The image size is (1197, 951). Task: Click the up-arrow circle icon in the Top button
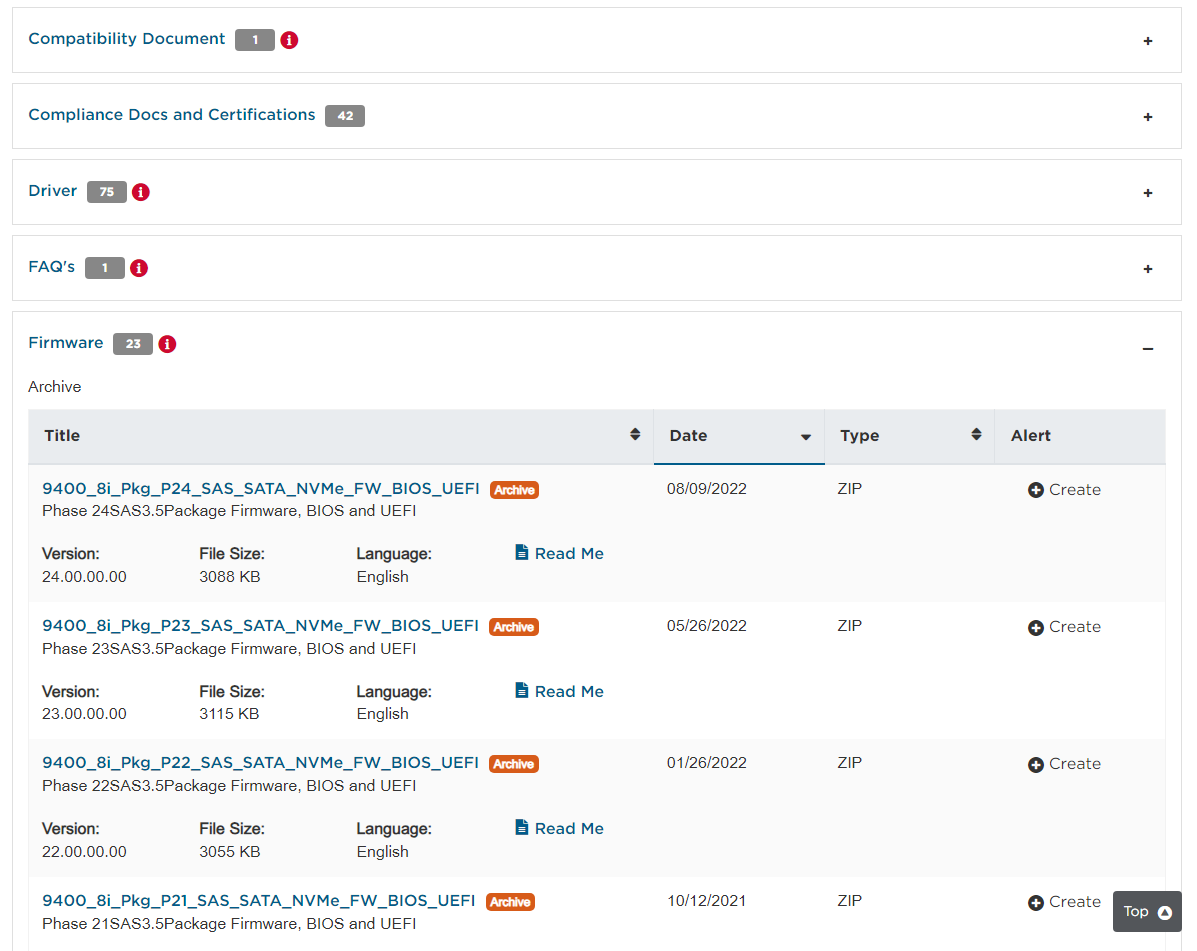click(1165, 912)
